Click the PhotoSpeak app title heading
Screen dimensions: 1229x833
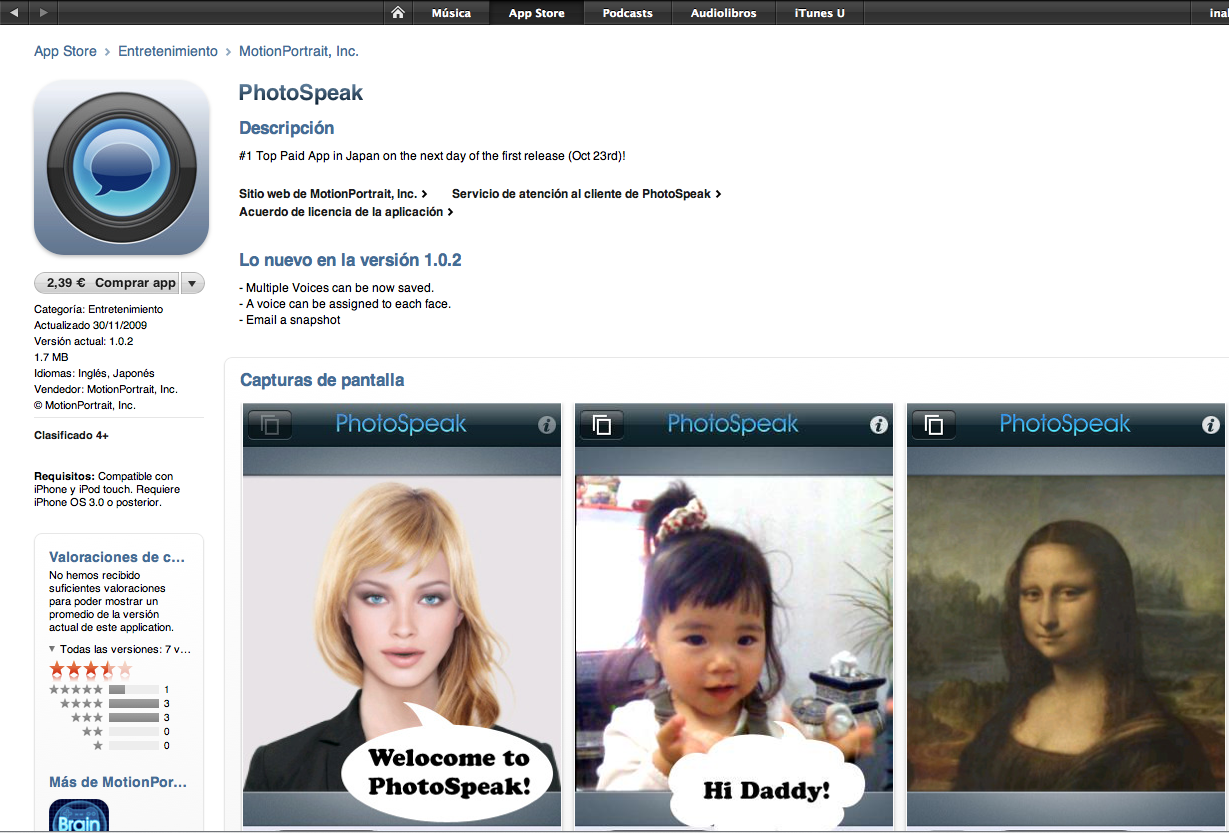301,93
